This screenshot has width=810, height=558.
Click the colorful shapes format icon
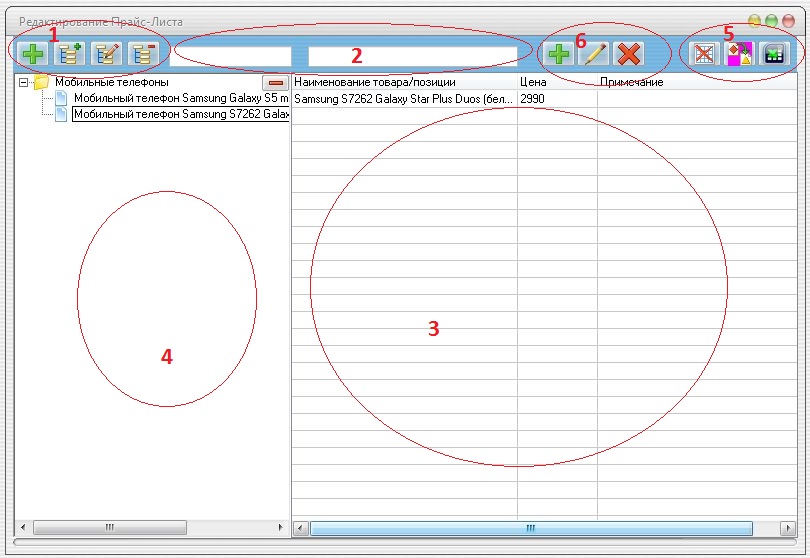(x=739, y=54)
